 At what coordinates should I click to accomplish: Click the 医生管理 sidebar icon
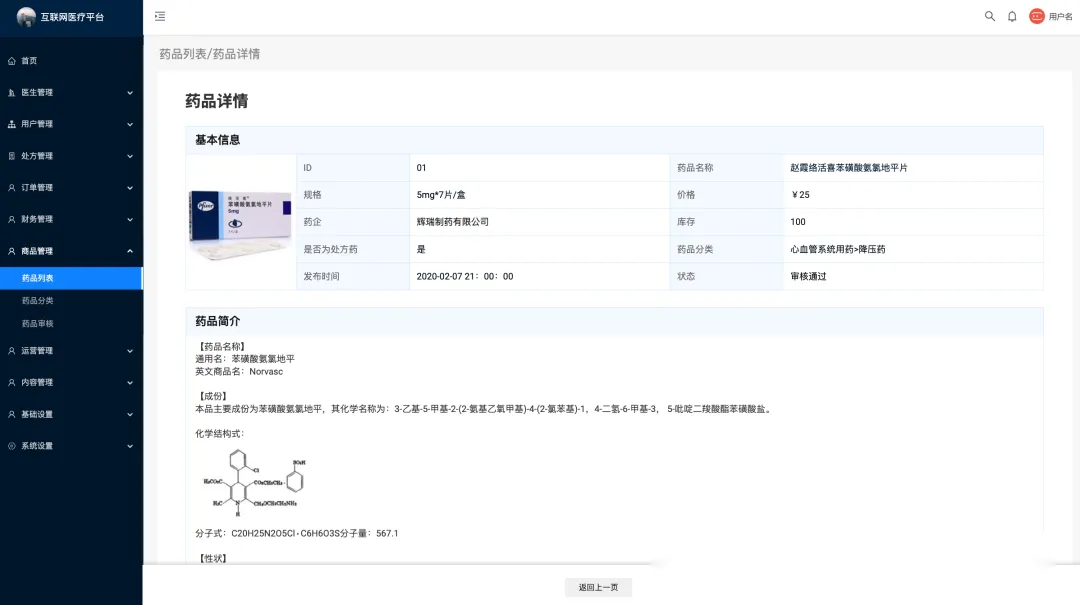pos(12,93)
